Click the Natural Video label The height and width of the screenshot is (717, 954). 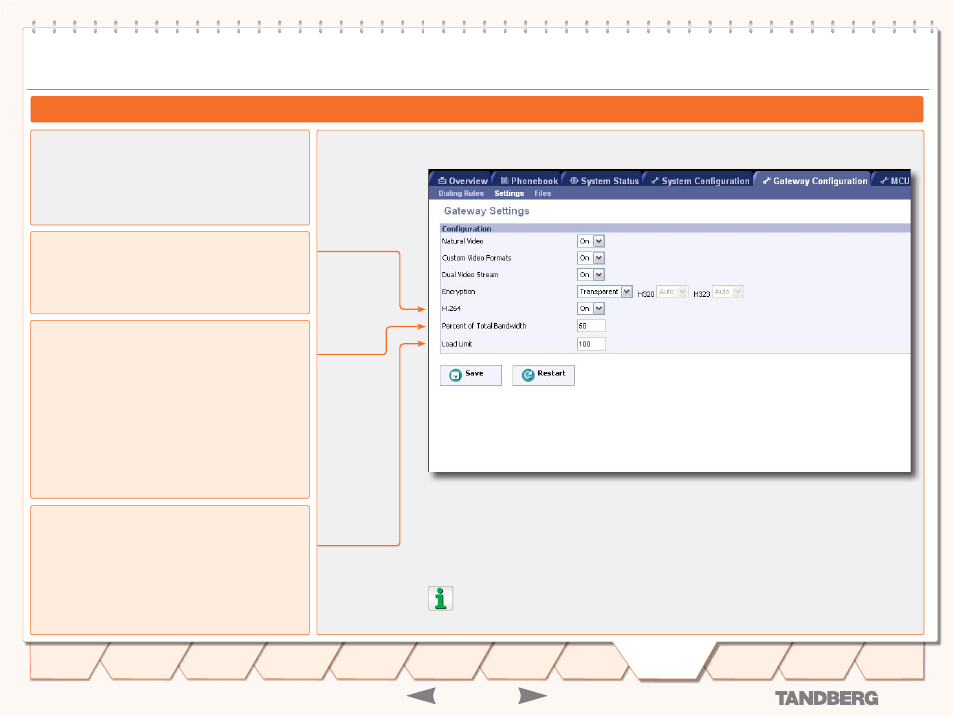point(462,242)
